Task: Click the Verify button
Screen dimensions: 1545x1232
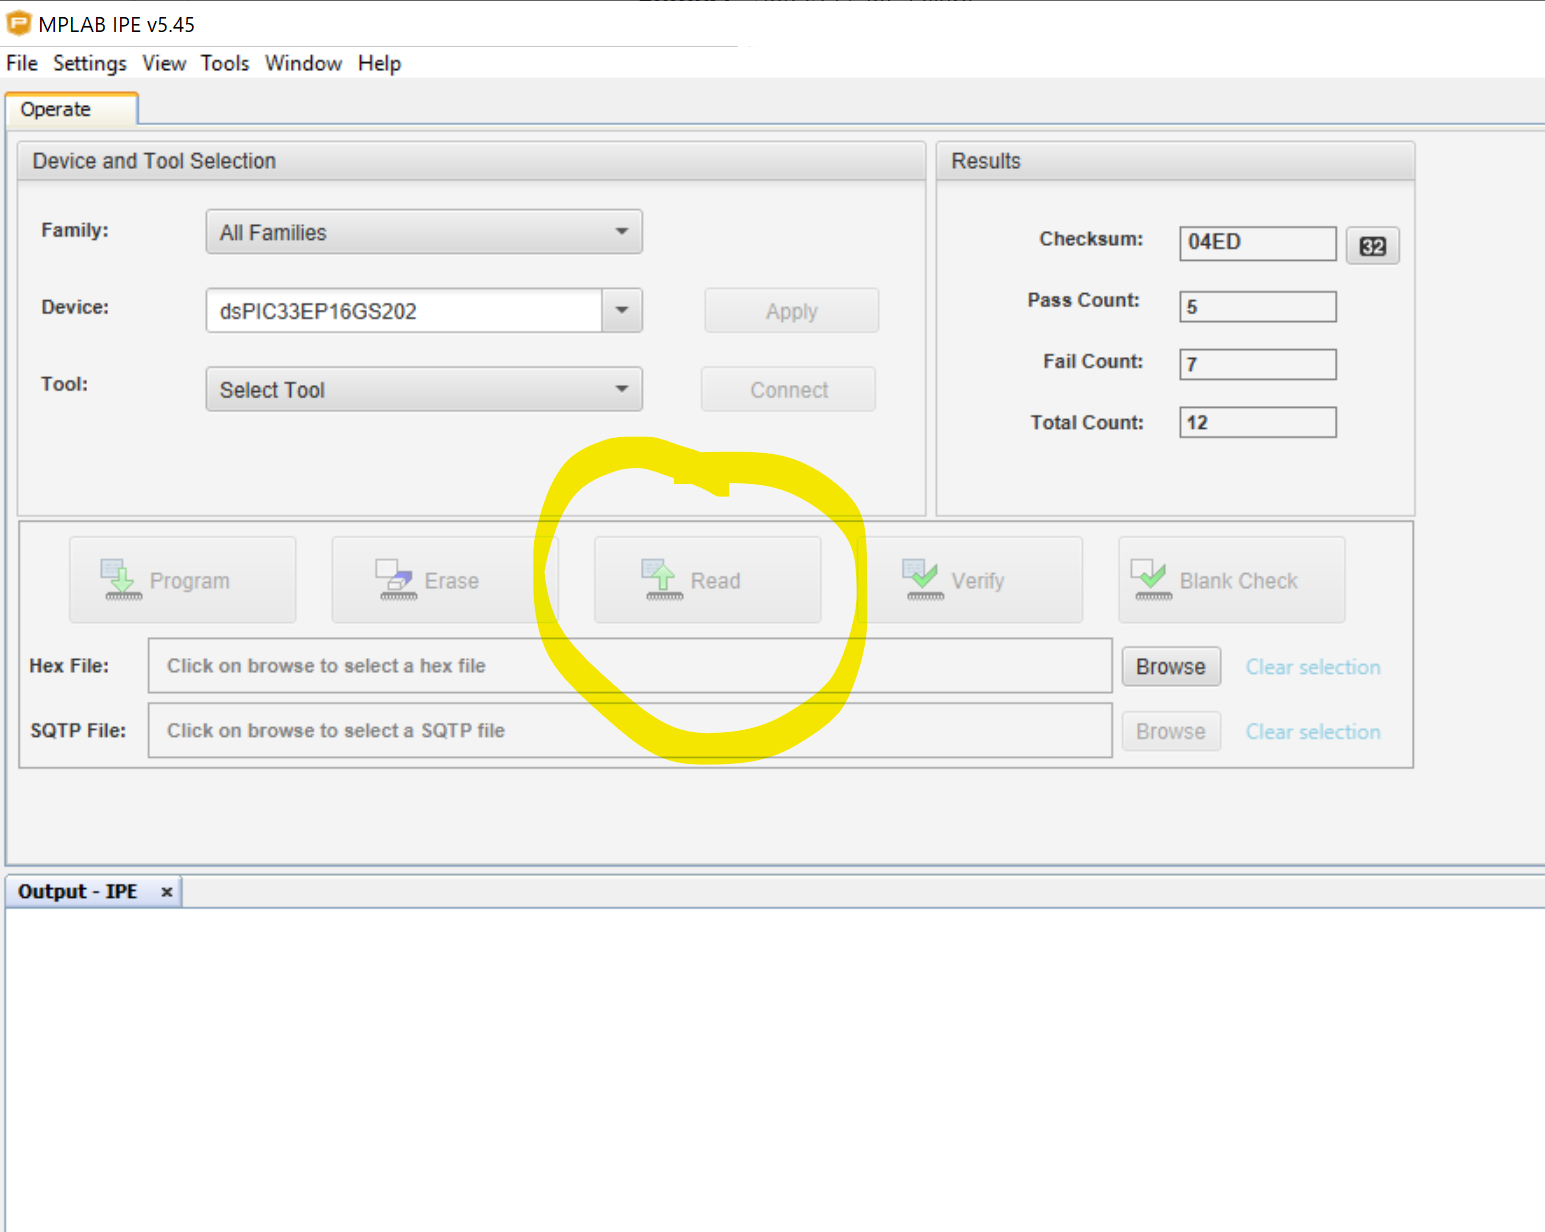Action: 970,580
